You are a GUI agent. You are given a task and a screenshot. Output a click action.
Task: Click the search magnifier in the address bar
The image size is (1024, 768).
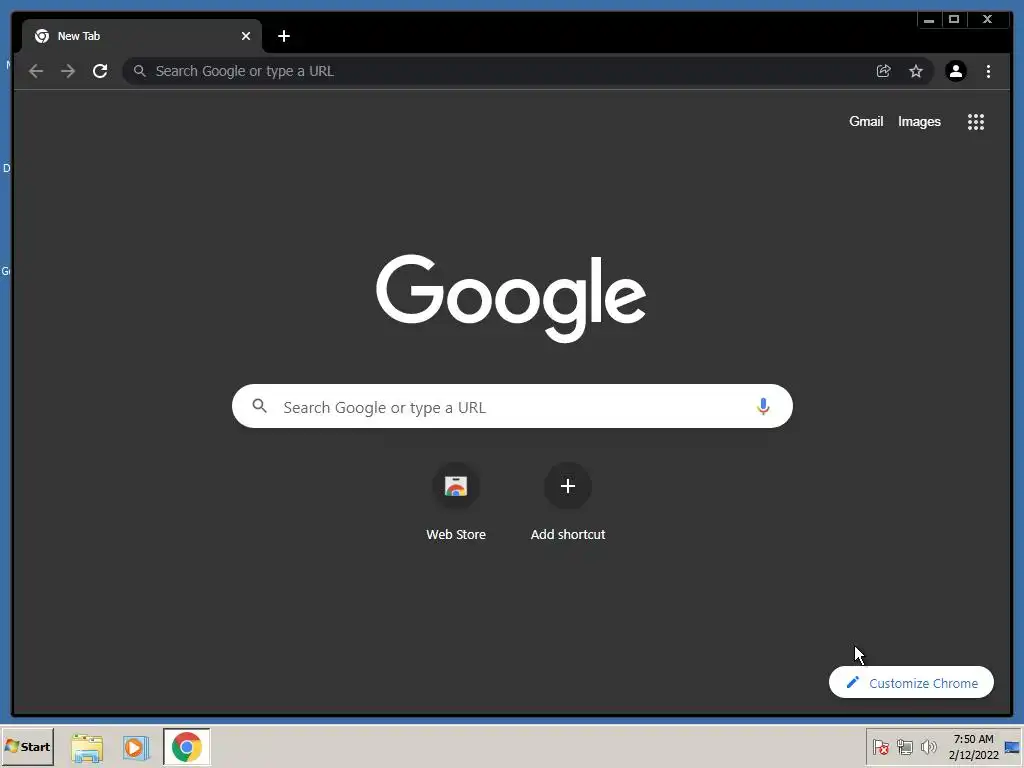[x=140, y=71]
